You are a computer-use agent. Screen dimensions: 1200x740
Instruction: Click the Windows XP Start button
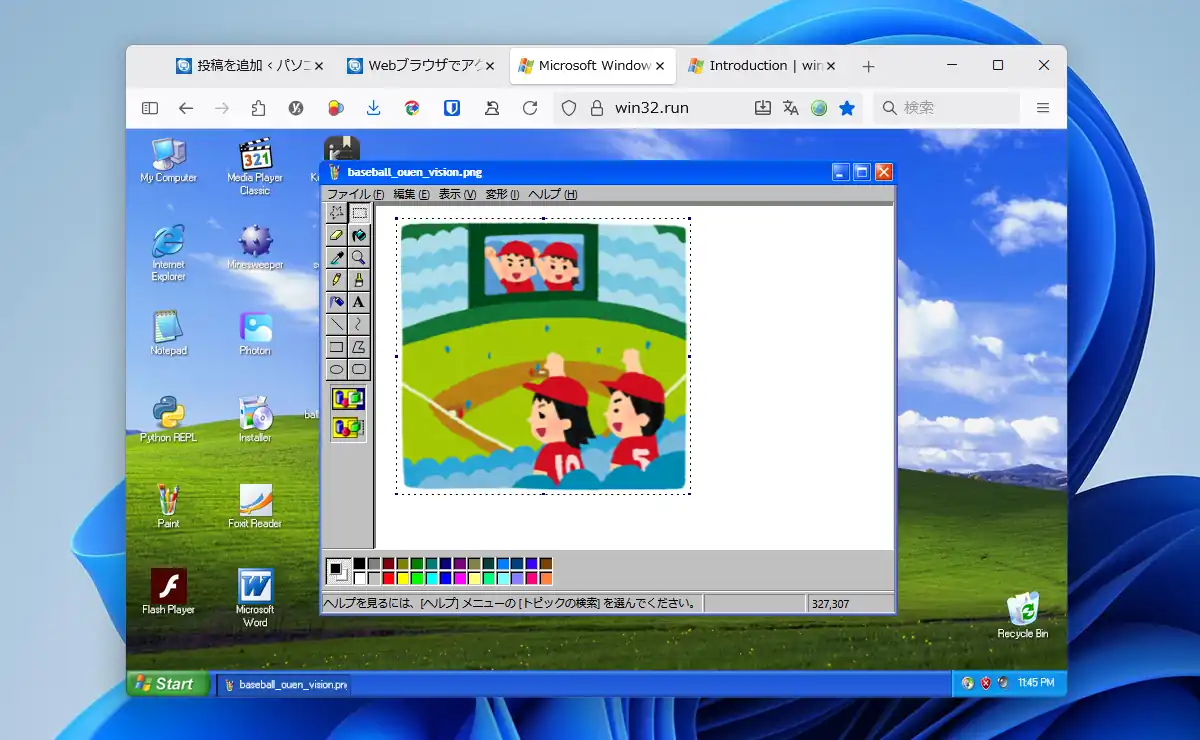pyautogui.click(x=166, y=684)
